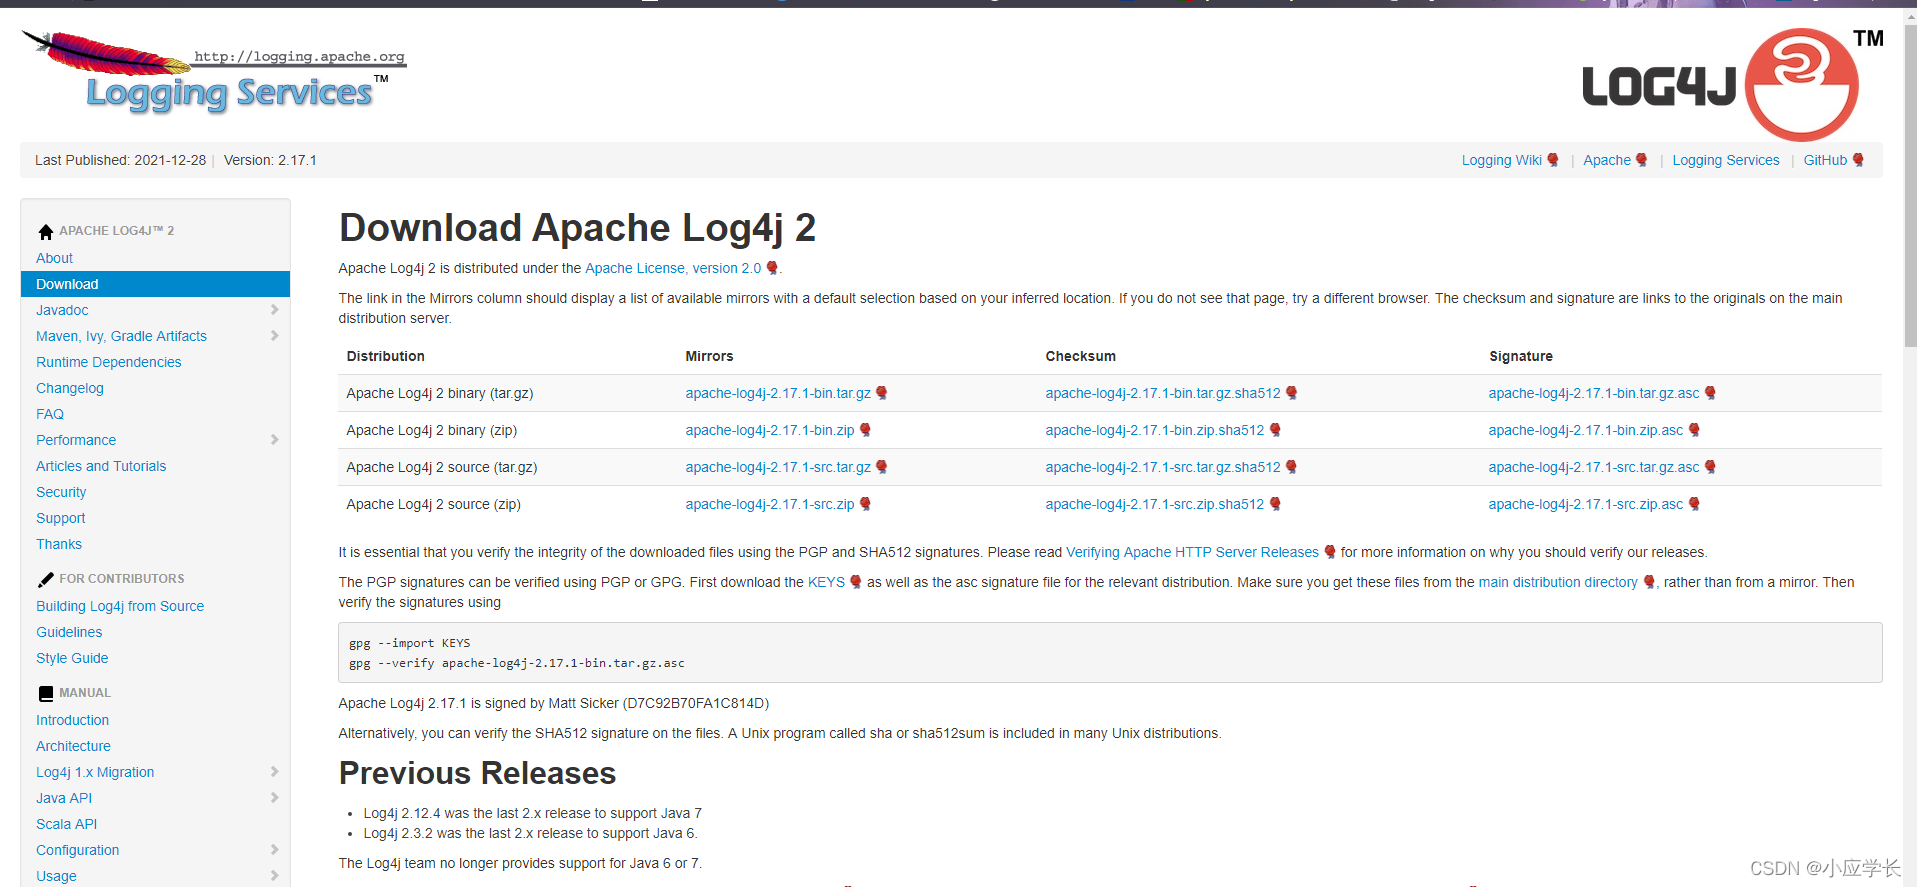The image size is (1917, 887).
Task: Expand the Performance sidebar chevron
Action: click(x=274, y=440)
